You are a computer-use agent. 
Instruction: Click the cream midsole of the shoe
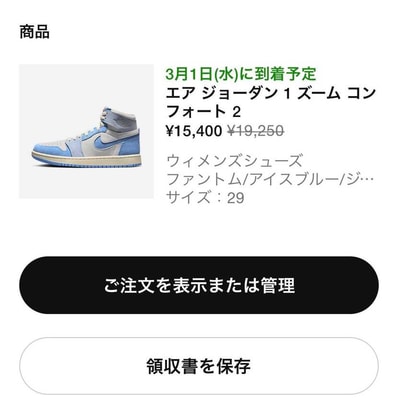coord(86,160)
